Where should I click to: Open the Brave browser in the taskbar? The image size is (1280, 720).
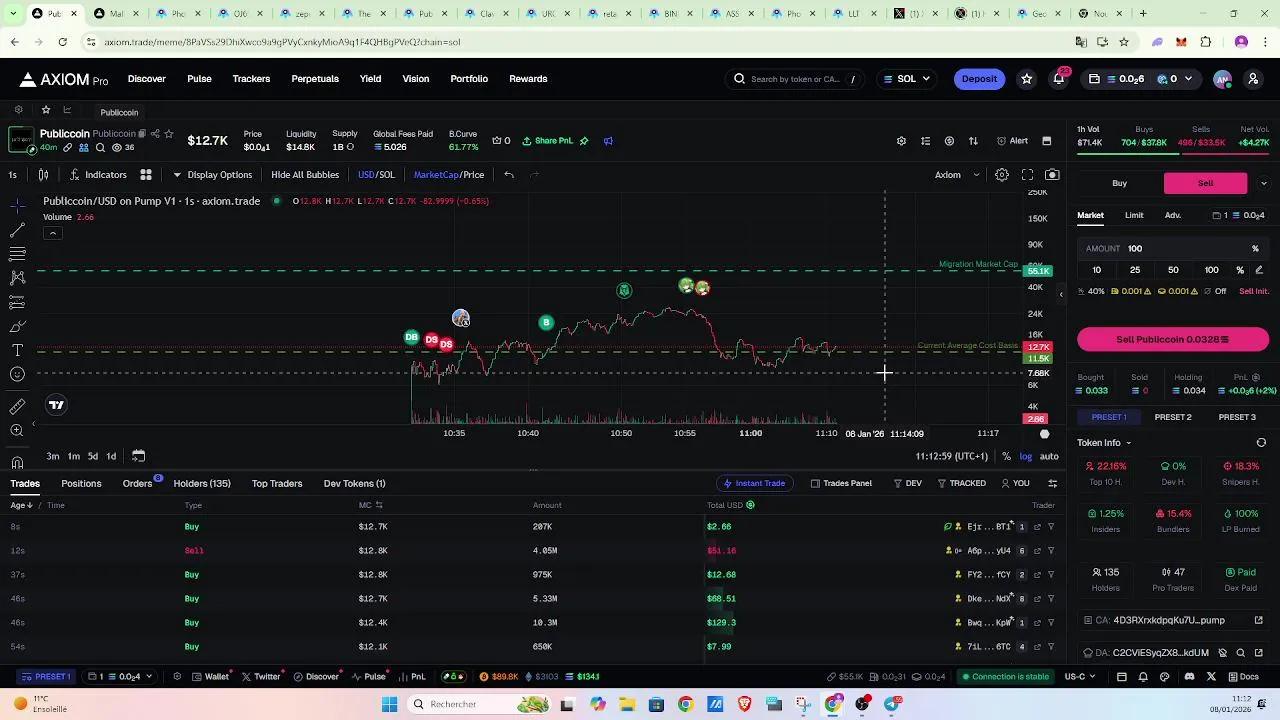(744, 704)
